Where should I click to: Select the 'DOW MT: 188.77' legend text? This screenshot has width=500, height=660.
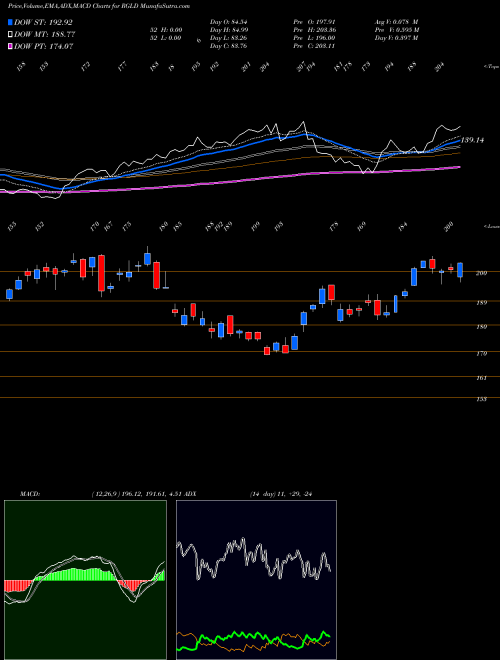45,34
